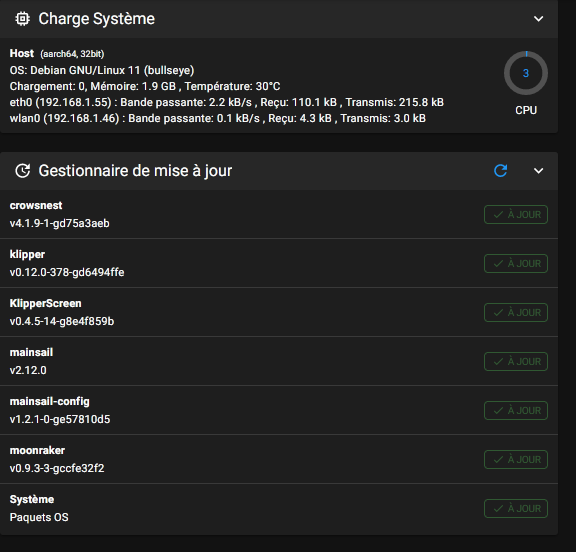Collapse the Charge Système panel

click(538, 19)
